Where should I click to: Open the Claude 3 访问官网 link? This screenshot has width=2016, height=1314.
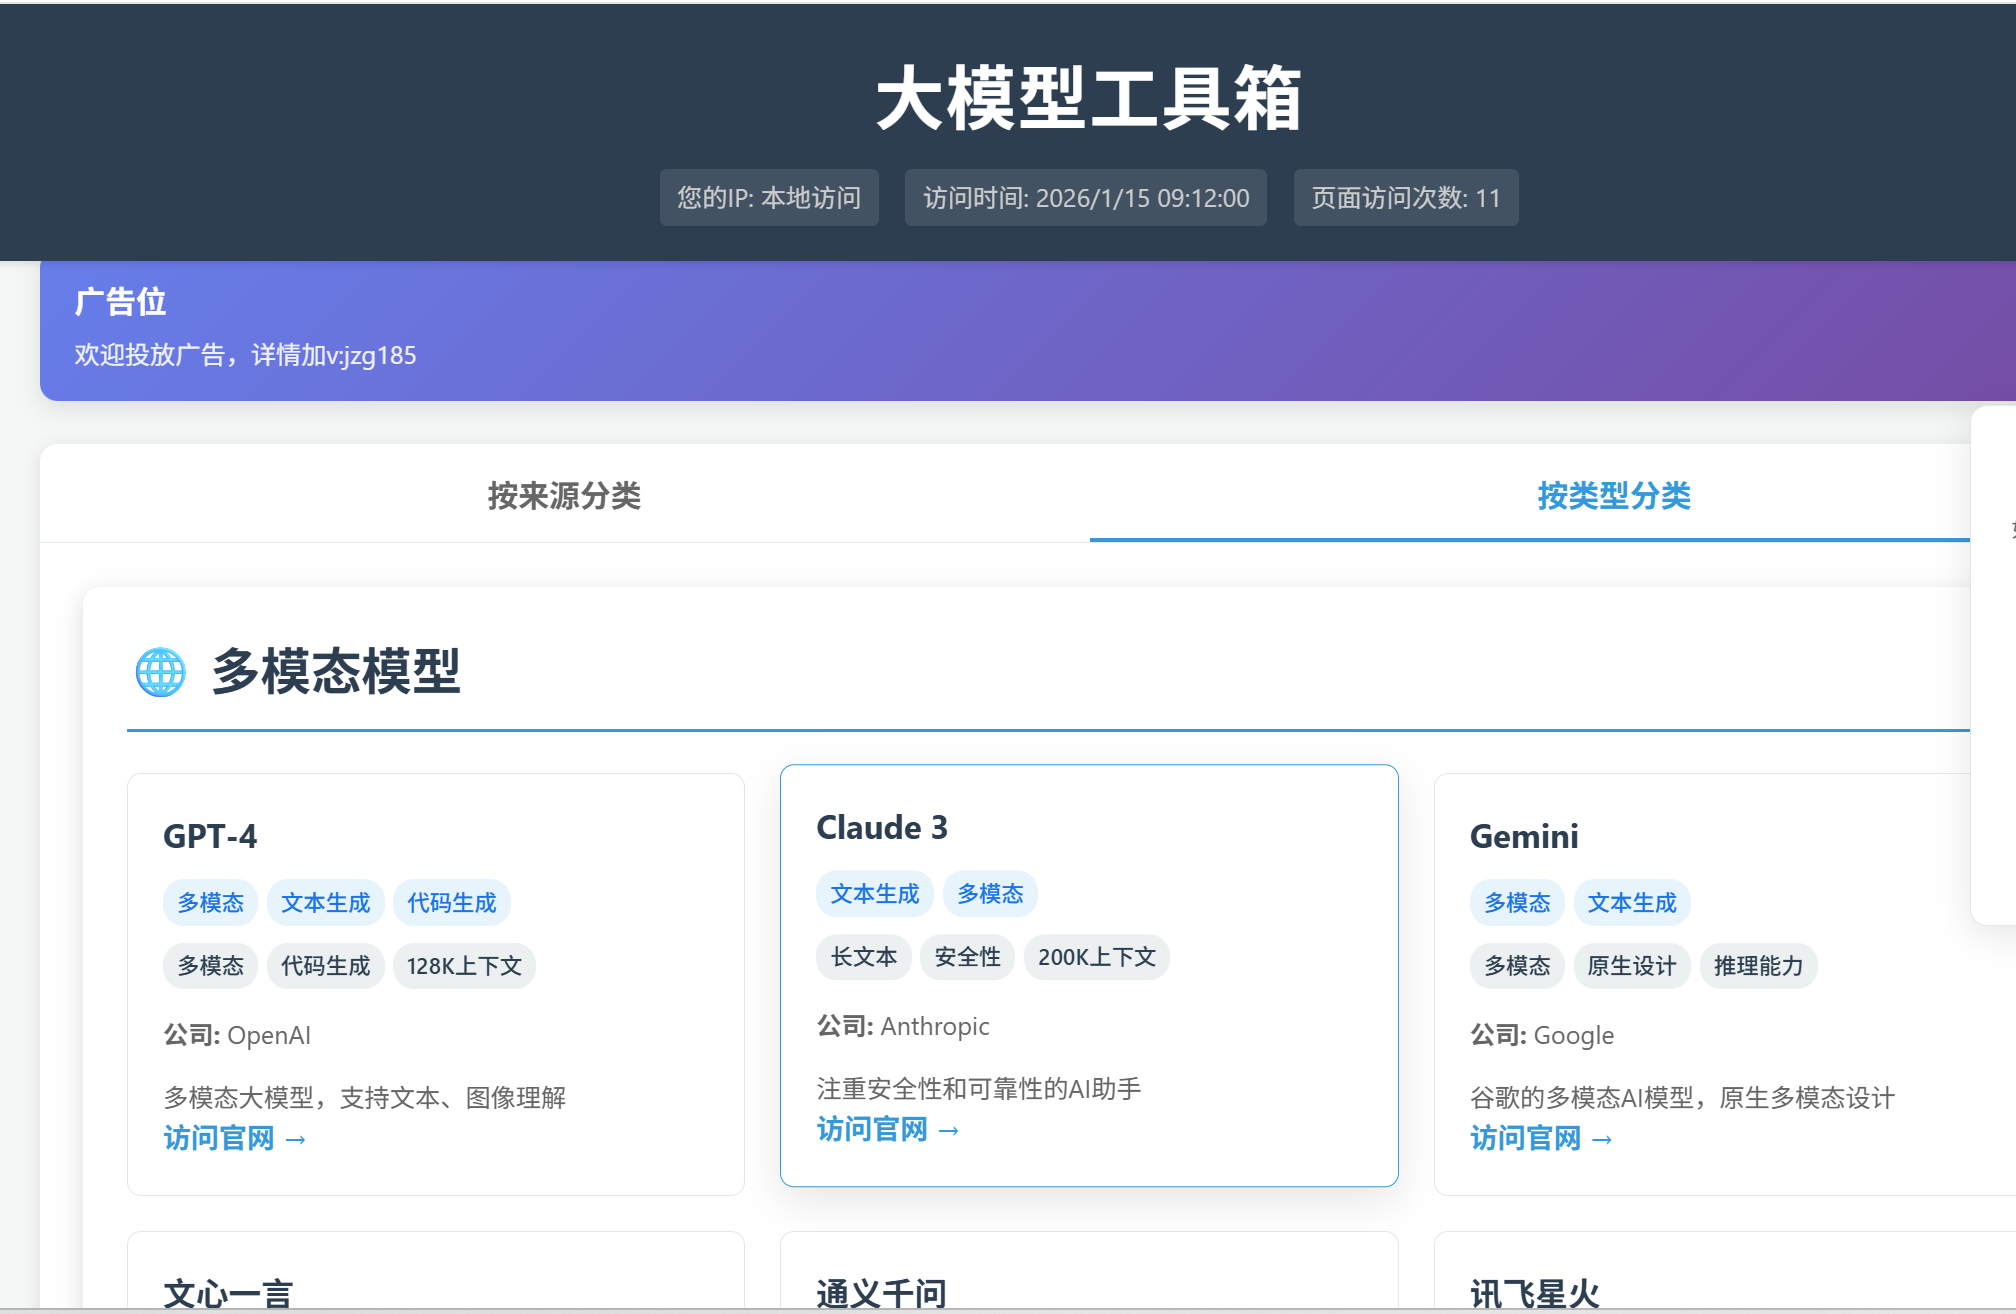(887, 1129)
